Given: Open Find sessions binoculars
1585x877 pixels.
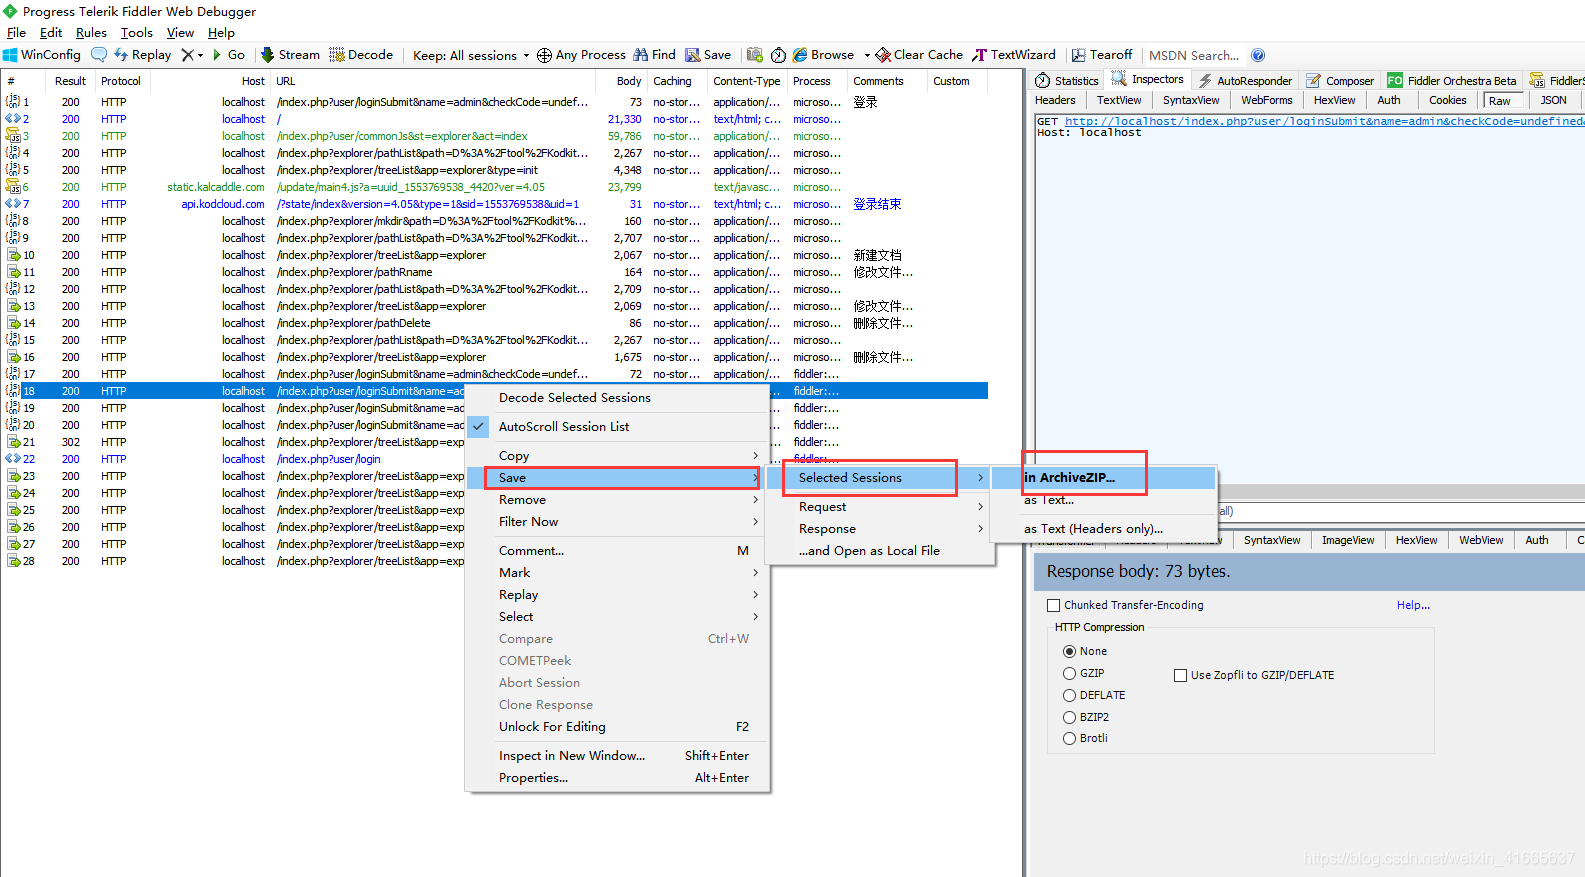Looking at the screenshot, I should click(x=655, y=55).
